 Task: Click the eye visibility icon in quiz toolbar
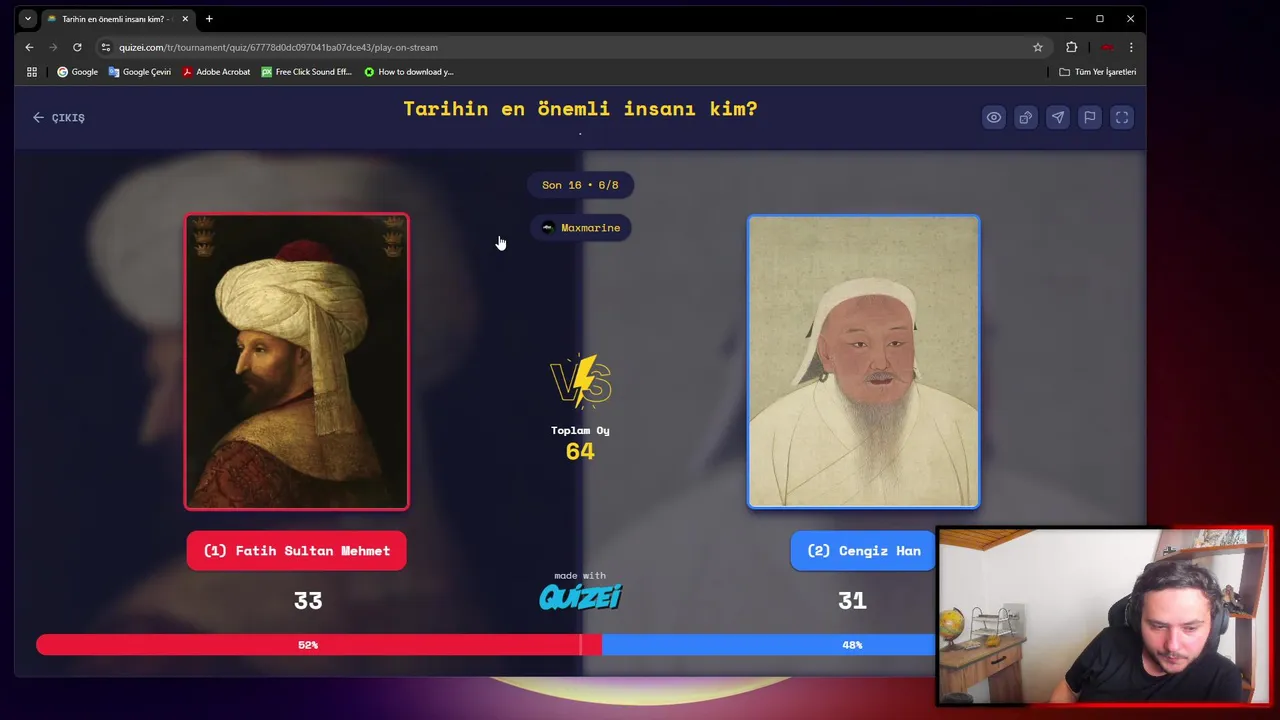993,118
